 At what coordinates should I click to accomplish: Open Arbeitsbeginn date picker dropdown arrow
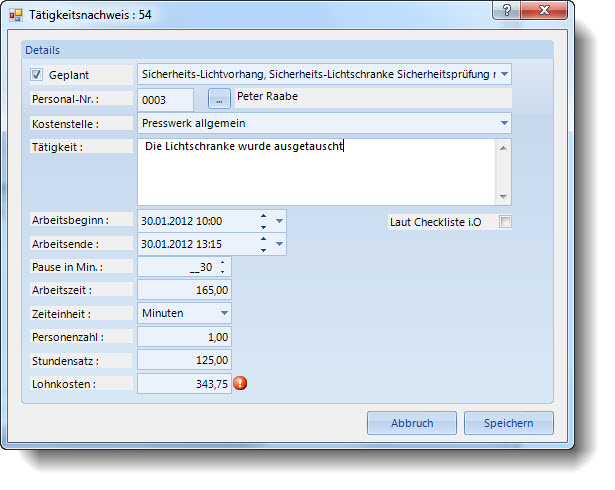pyautogui.click(x=279, y=220)
